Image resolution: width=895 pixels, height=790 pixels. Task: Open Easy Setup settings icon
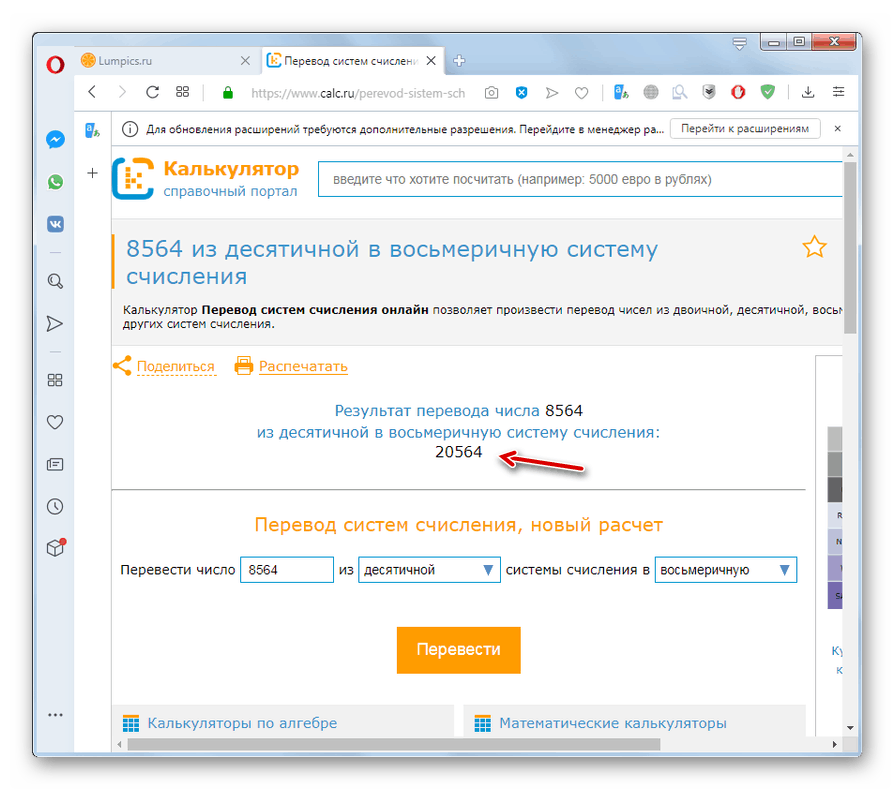tap(838, 92)
